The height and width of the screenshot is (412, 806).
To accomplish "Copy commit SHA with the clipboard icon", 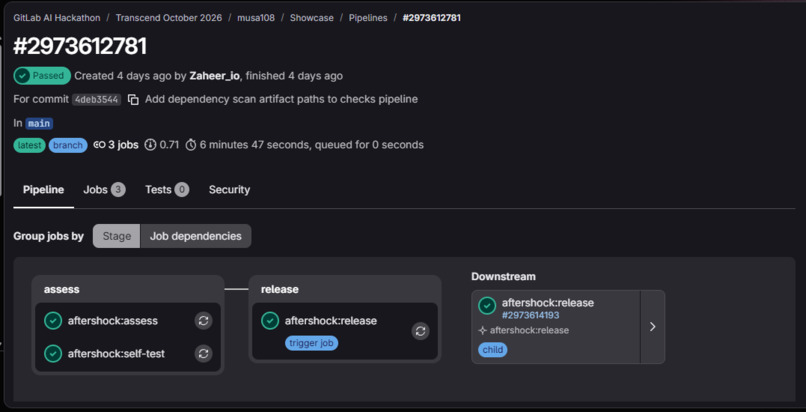I will click(x=133, y=100).
